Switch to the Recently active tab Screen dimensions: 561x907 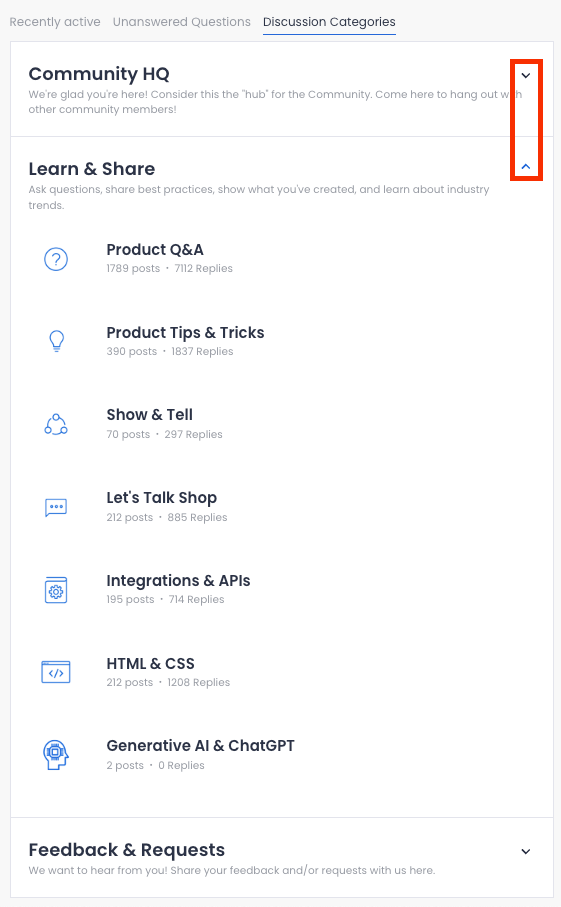pos(55,22)
